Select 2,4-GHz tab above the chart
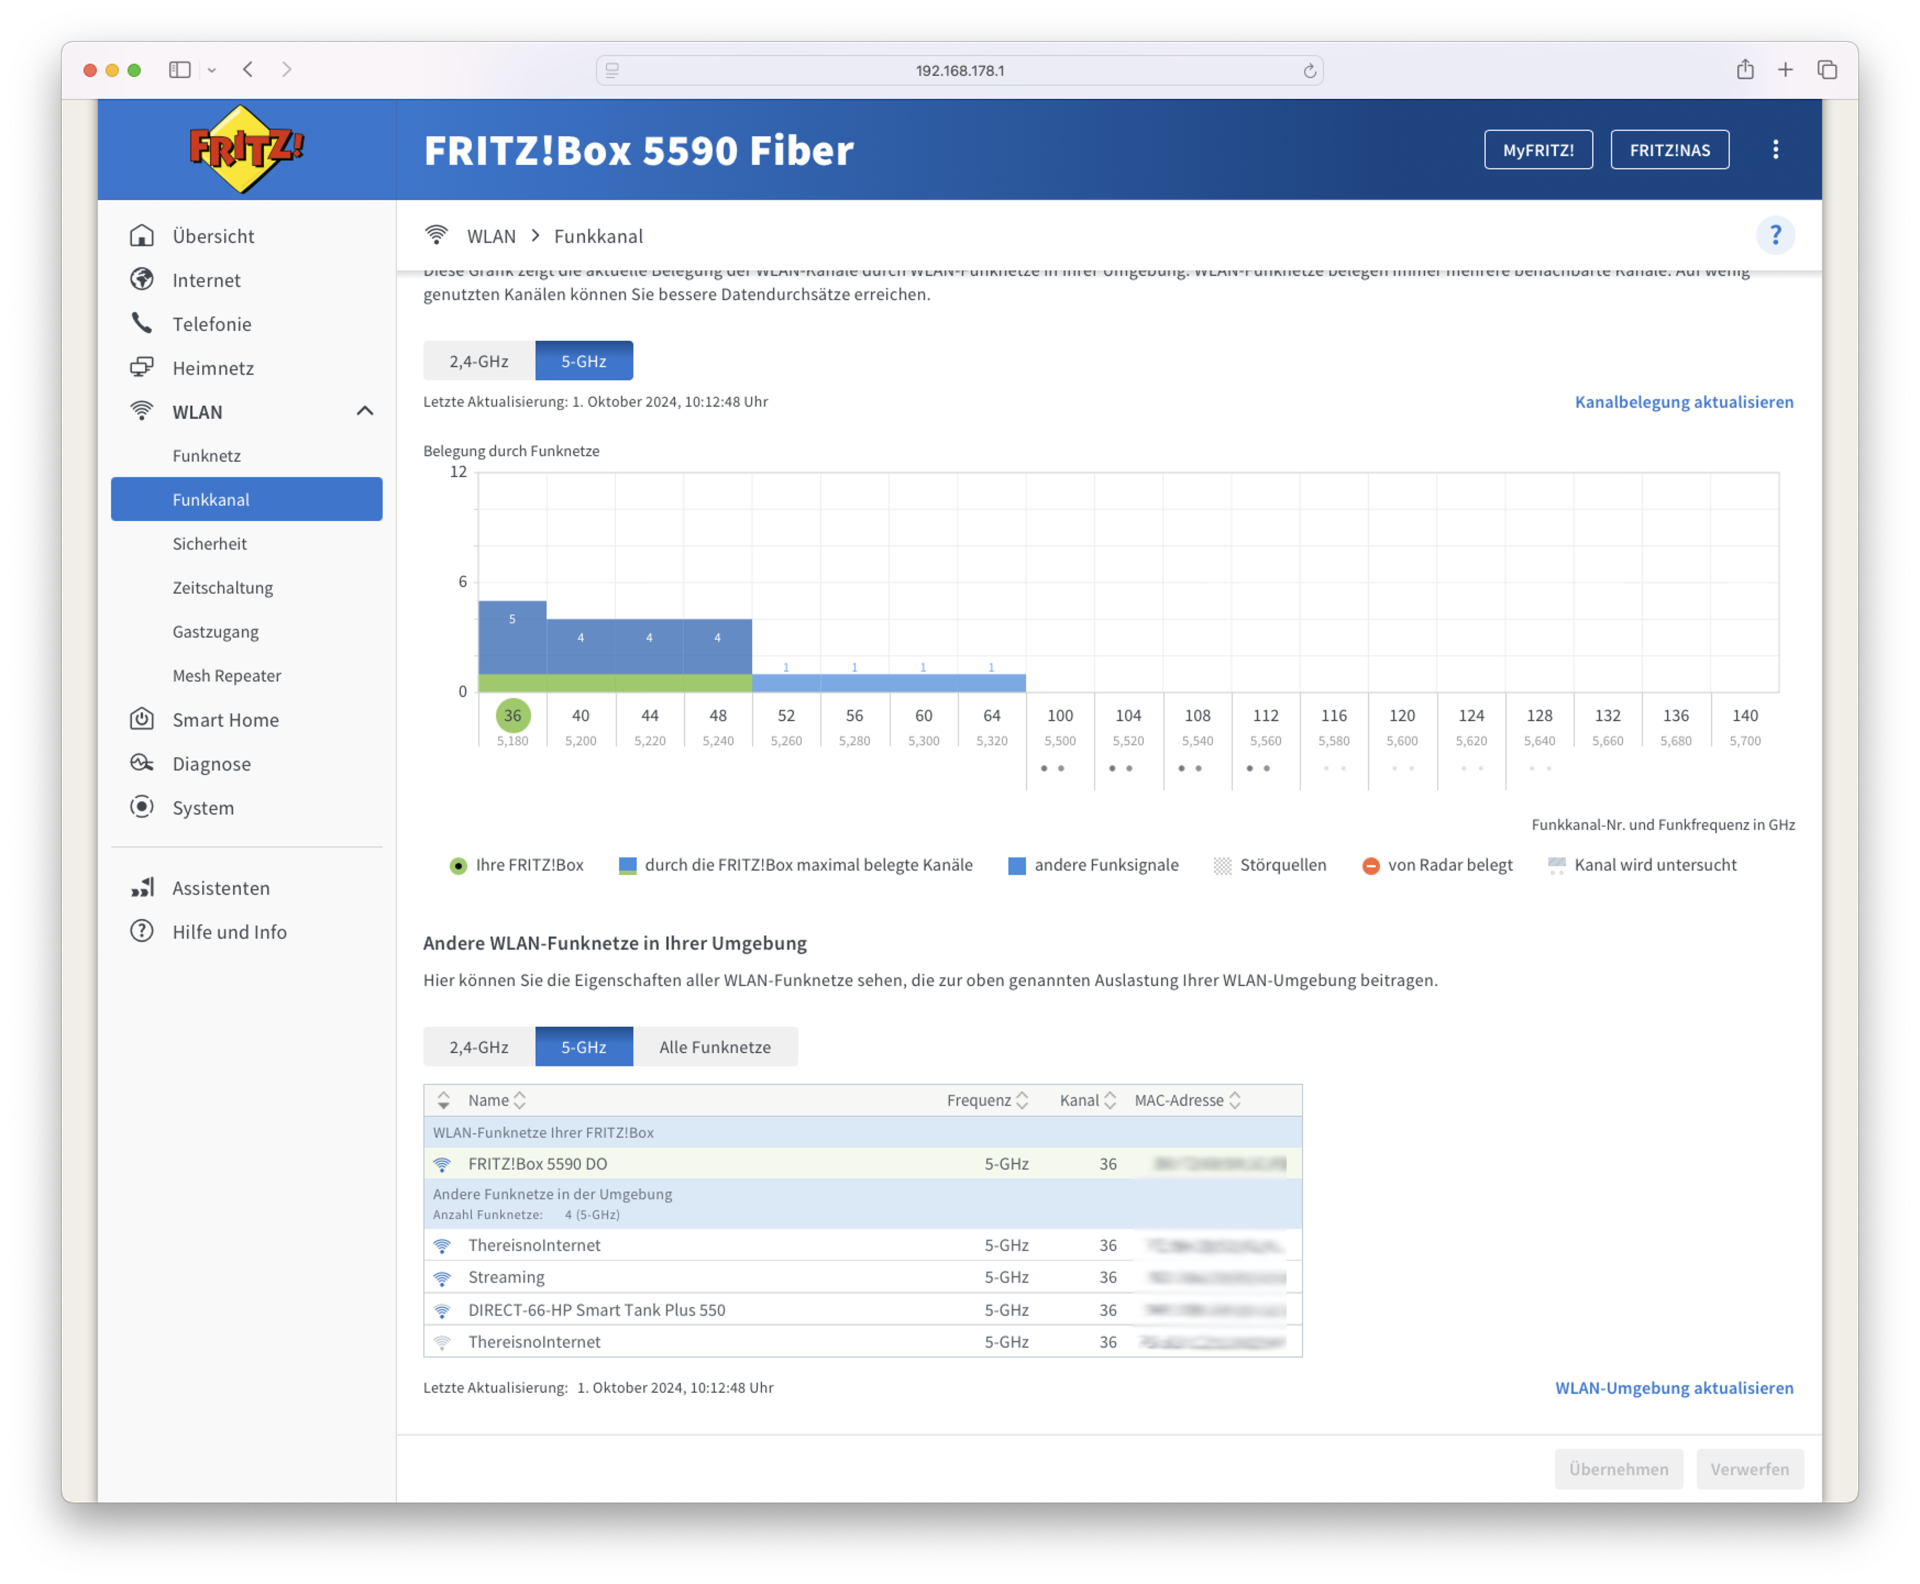The image size is (1920, 1584). (479, 361)
